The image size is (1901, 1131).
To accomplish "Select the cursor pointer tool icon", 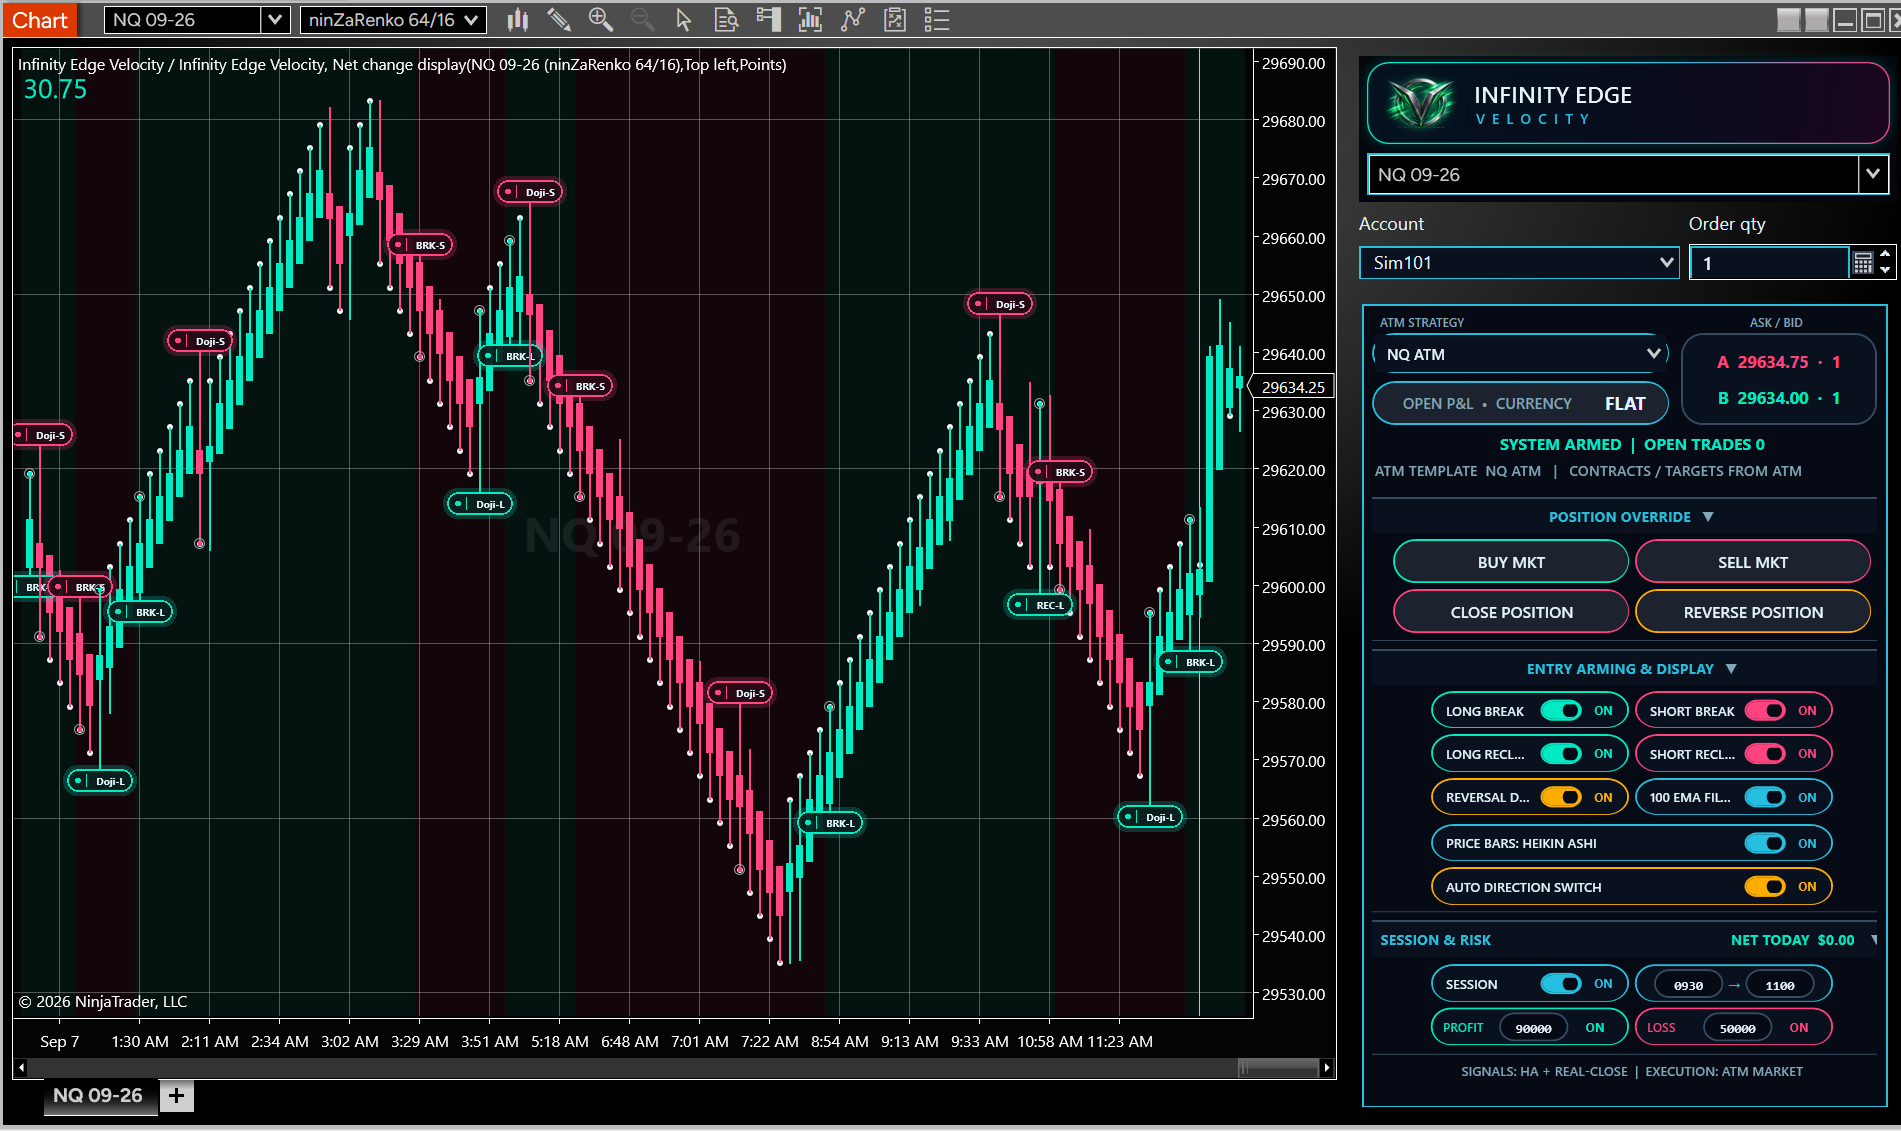I will click(684, 20).
